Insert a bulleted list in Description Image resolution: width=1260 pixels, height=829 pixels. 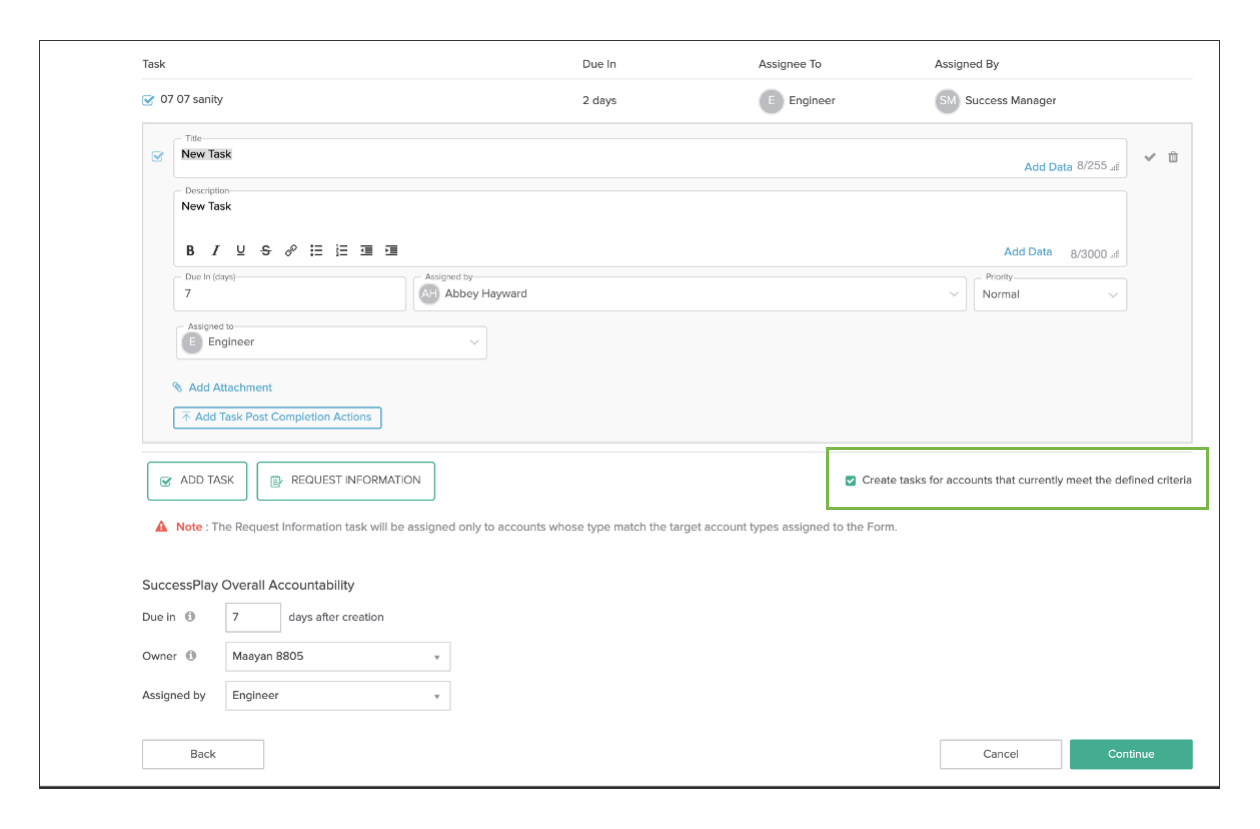tap(316, 251)
